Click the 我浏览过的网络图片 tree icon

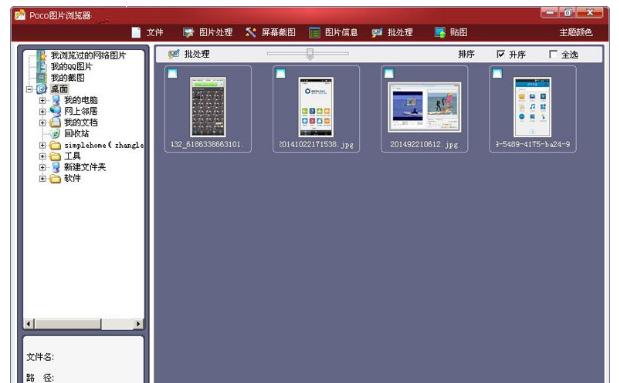point(41,55)
